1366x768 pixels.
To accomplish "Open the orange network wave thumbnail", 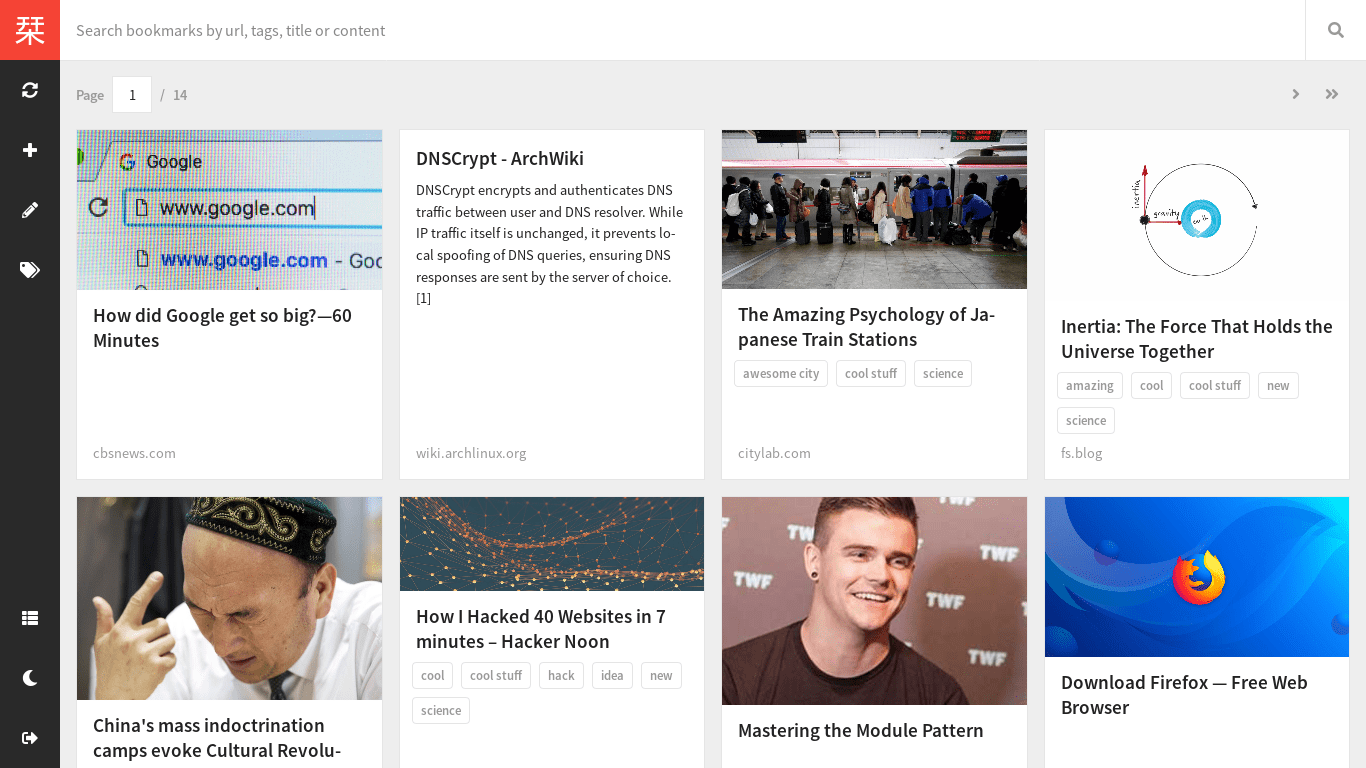I will [x=552, y=544].
